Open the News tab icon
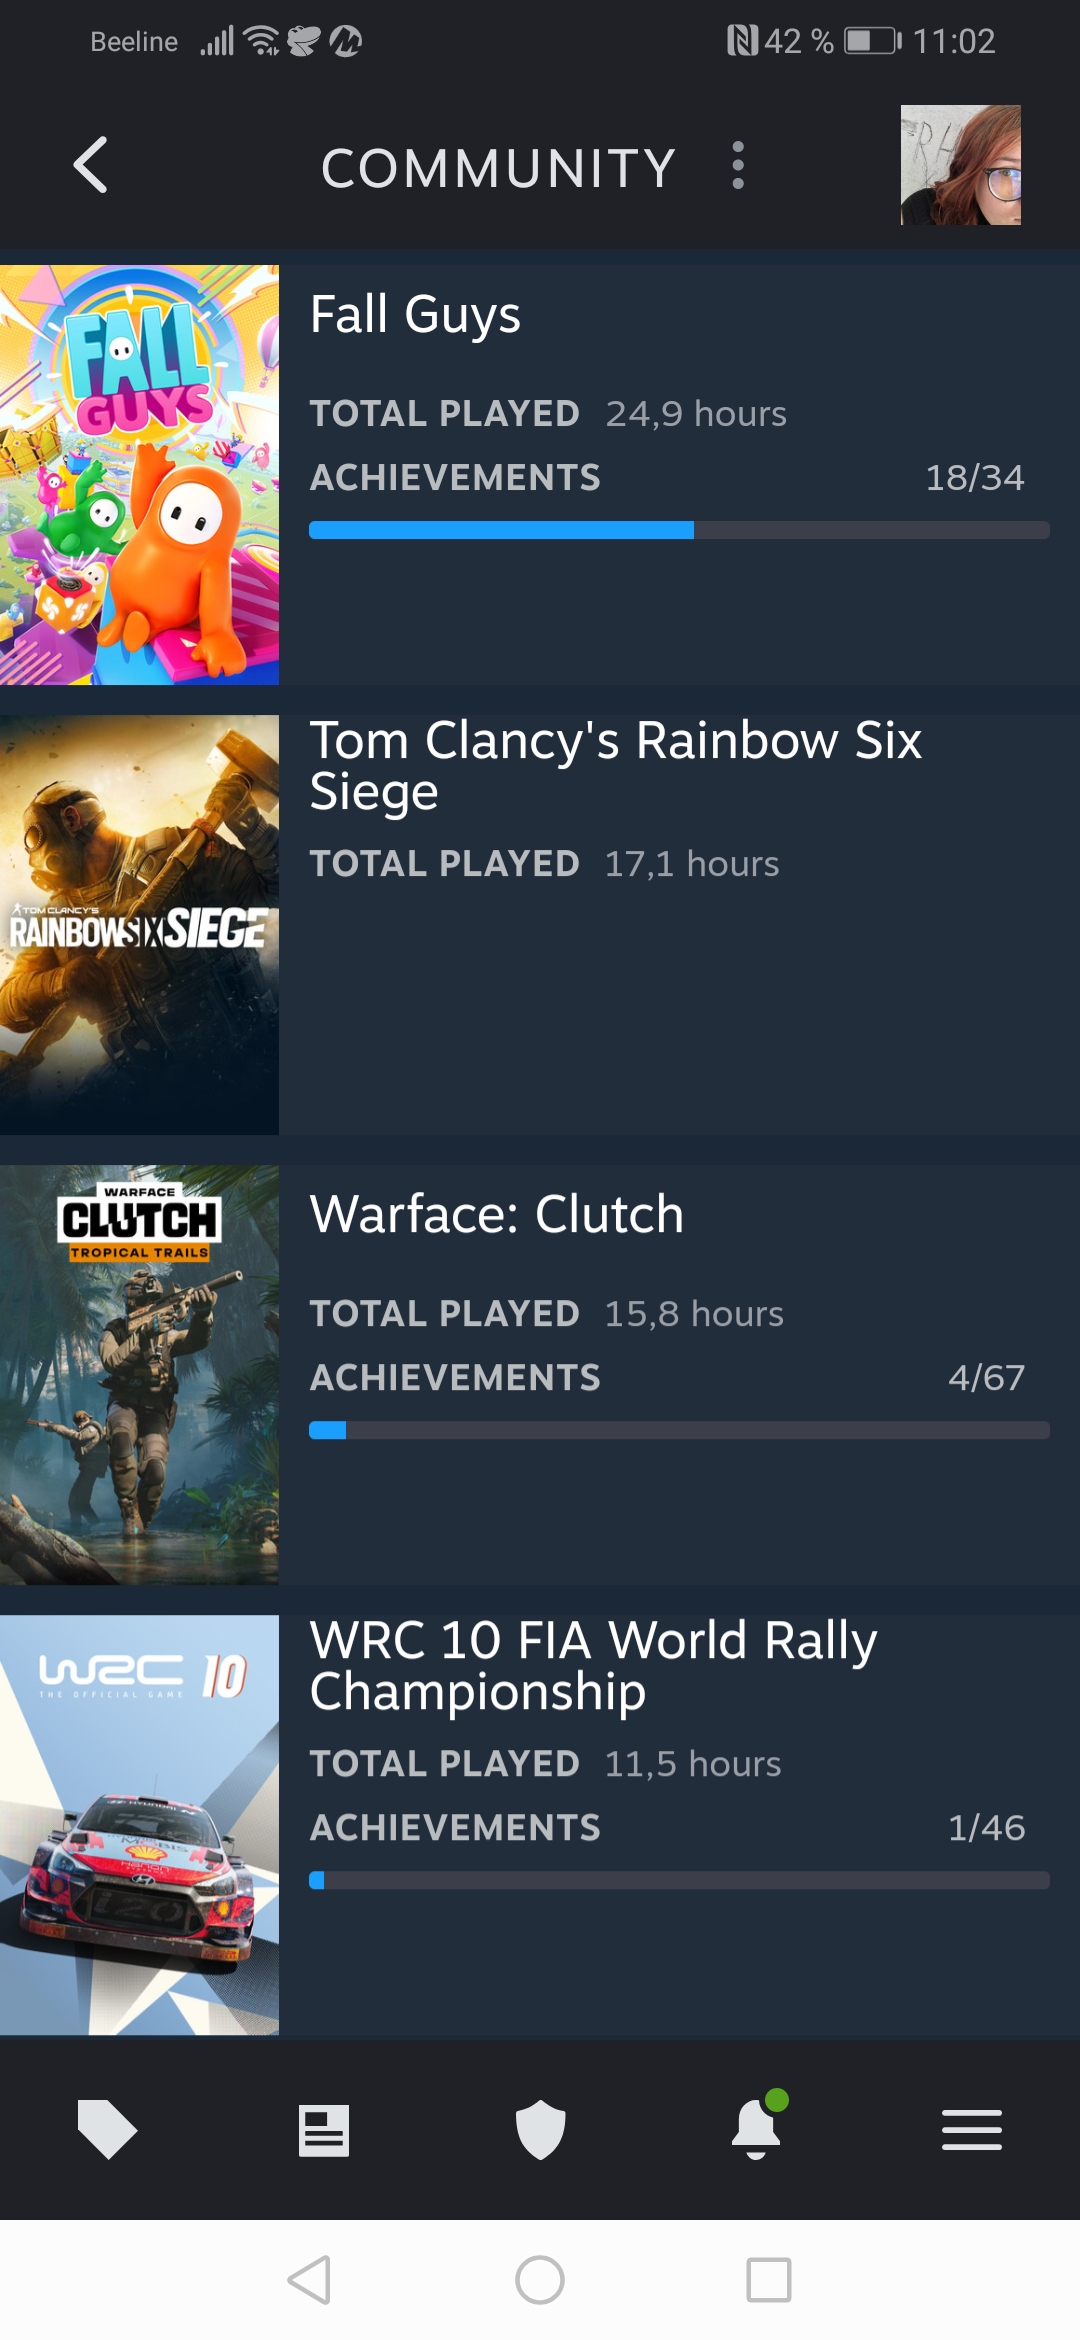This screenshot has height=2340, width=1080. (324, 2130)
